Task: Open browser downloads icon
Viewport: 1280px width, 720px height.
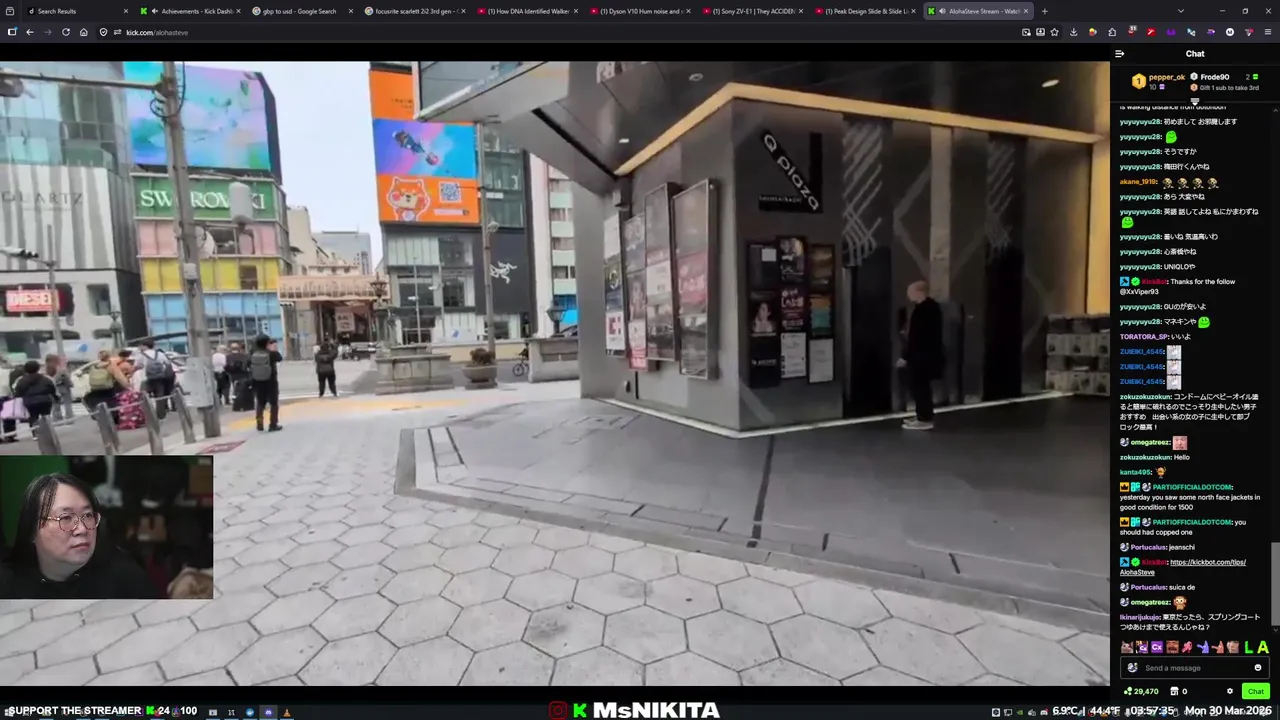Action: click(x=1074, y=32)
